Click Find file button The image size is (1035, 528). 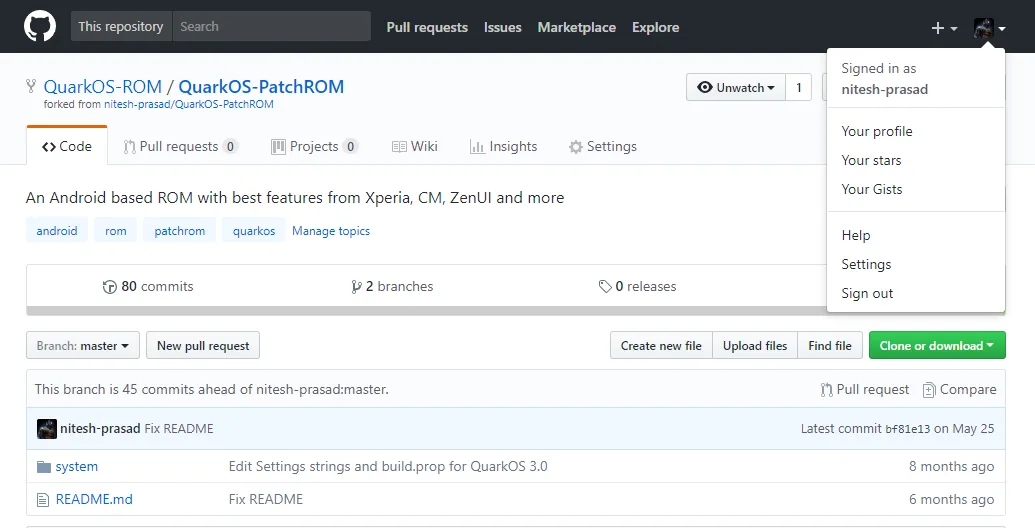tap(830, 345)
